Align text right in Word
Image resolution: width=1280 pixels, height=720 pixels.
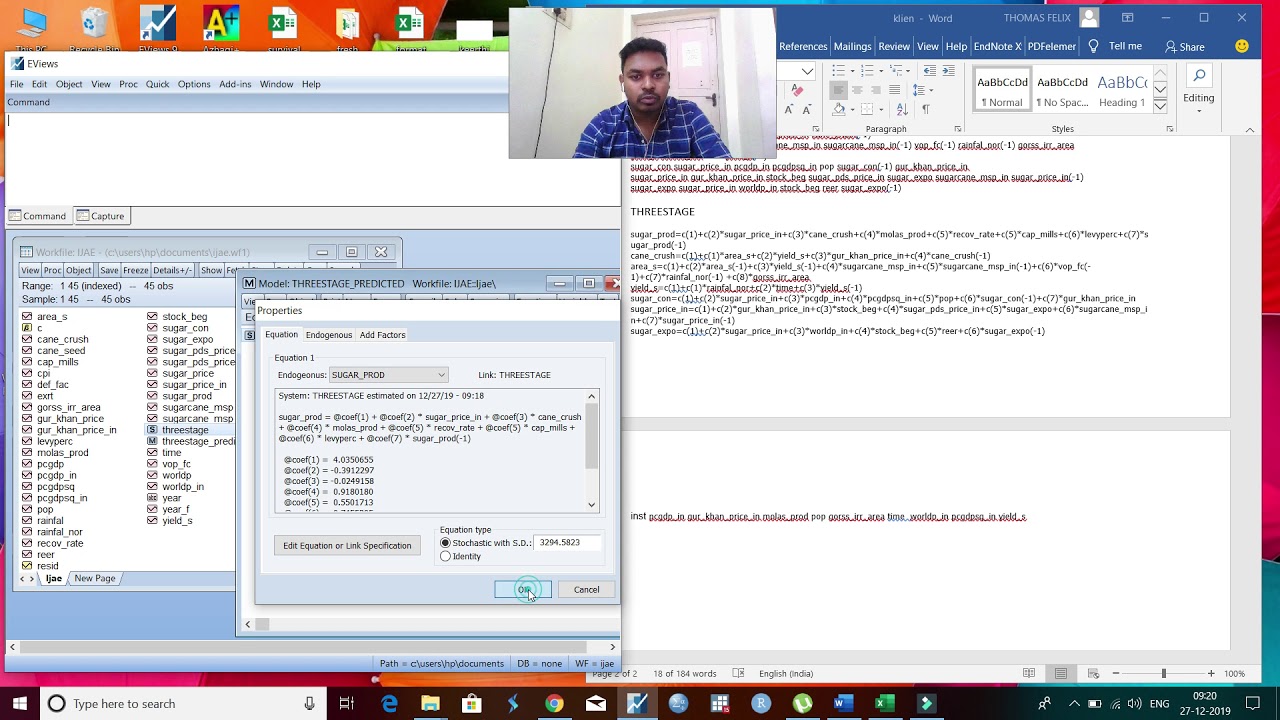pyautogui.click(x=876, y=90)
